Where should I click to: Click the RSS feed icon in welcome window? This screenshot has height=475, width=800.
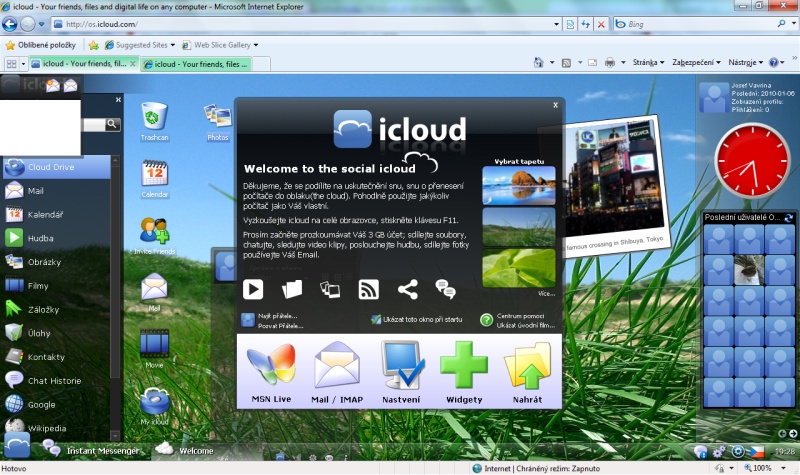pos(368,289)
